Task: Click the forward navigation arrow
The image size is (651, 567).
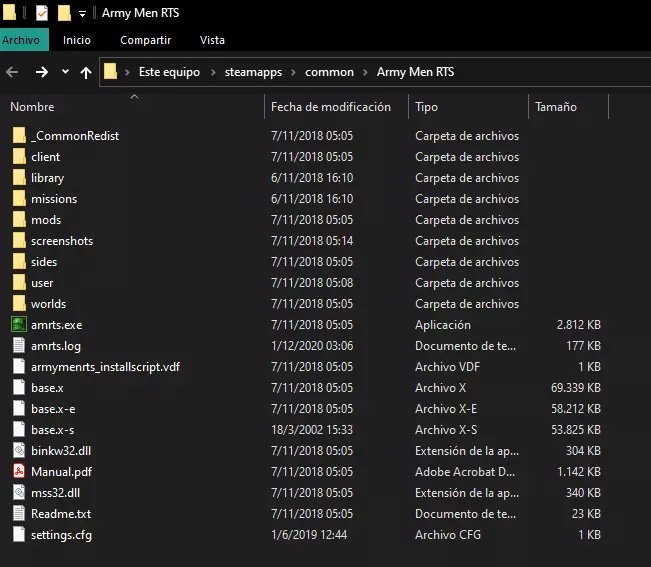Action: pyautogui.click(x=41, y=72)
